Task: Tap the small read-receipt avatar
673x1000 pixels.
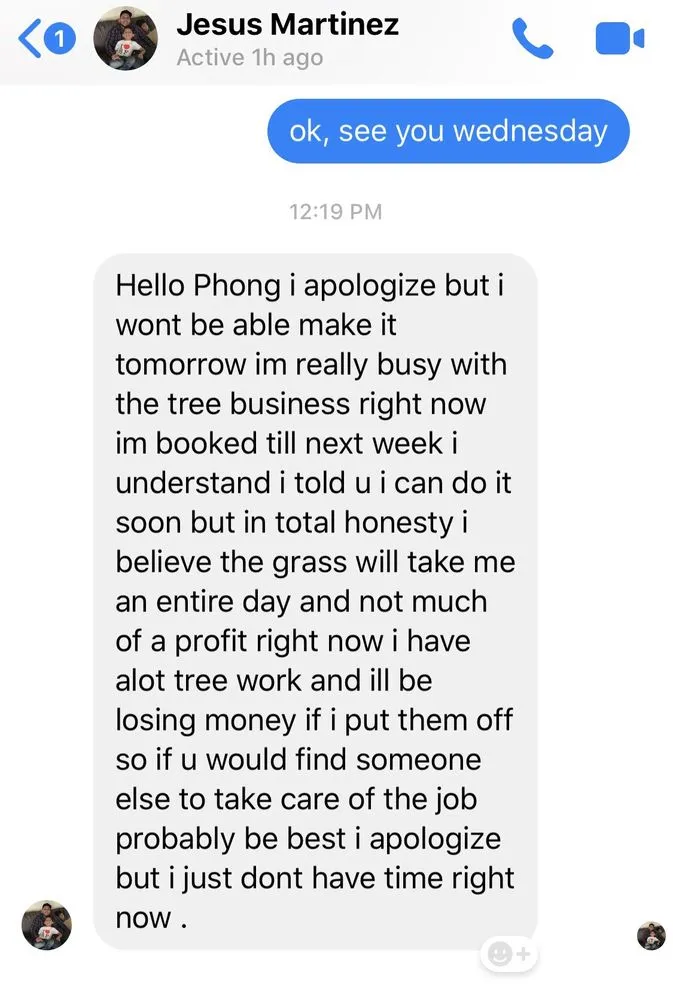Action: (x=651, y=936)
